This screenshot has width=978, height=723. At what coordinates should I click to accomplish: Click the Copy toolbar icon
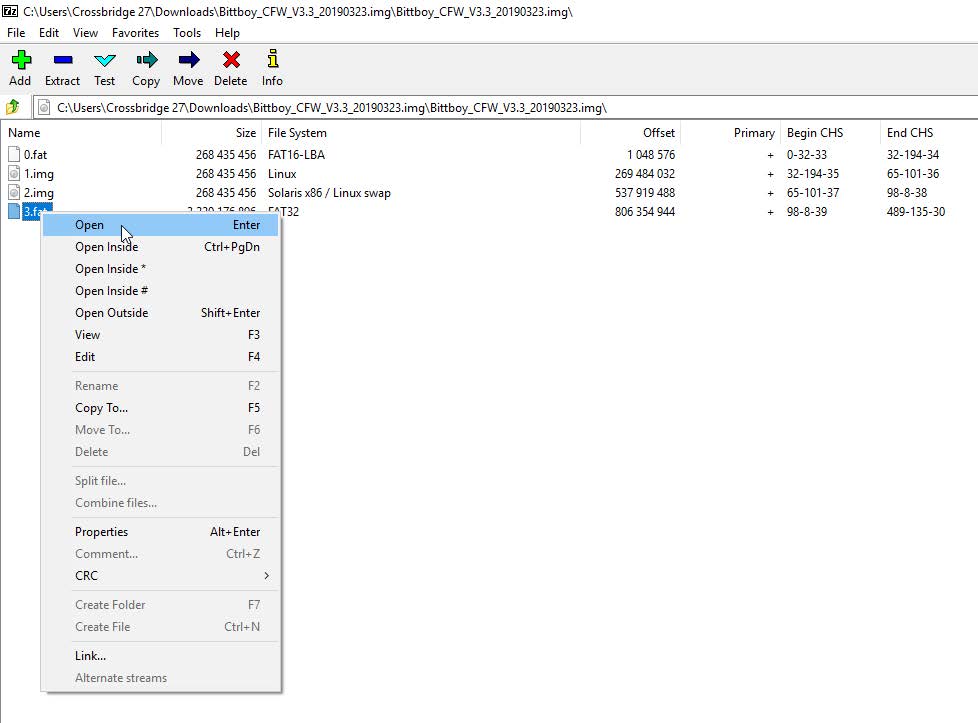[x=147, y=60]
